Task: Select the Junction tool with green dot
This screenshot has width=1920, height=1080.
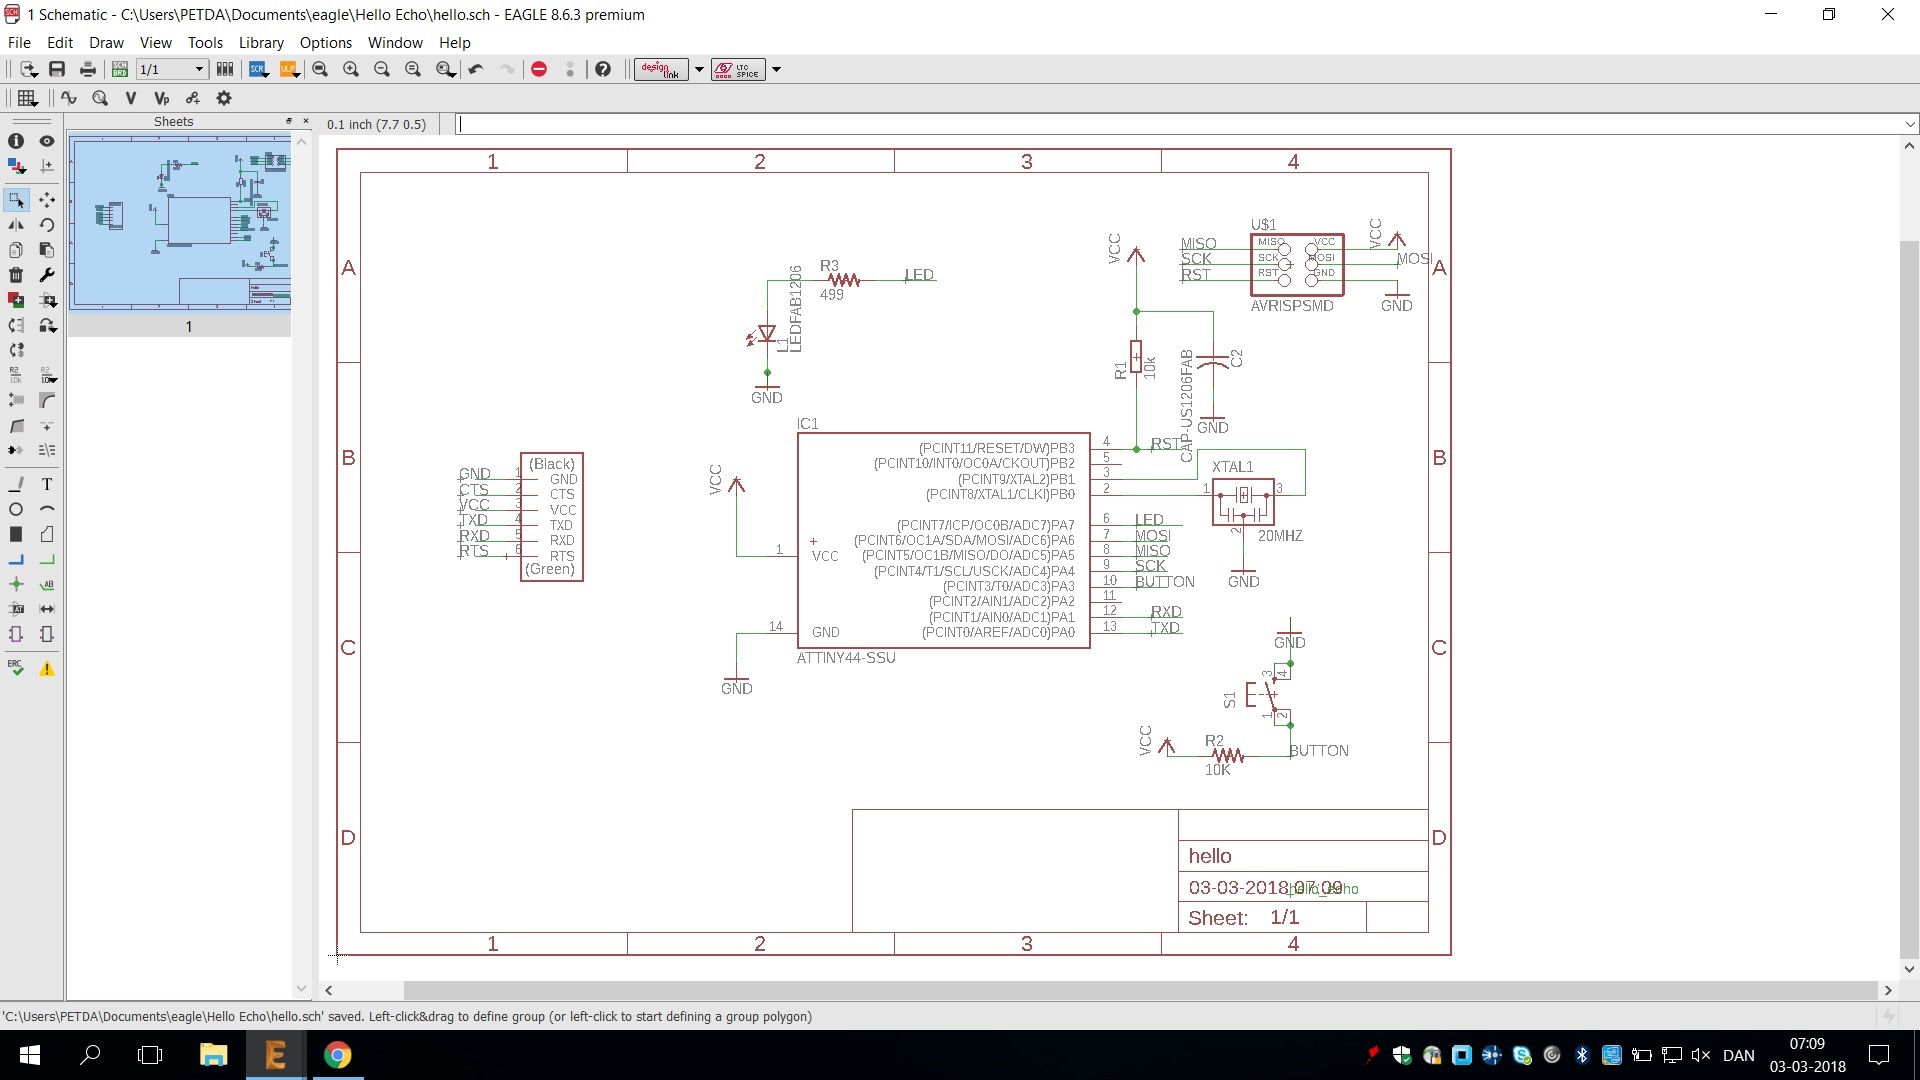Action: click(16, 584)
